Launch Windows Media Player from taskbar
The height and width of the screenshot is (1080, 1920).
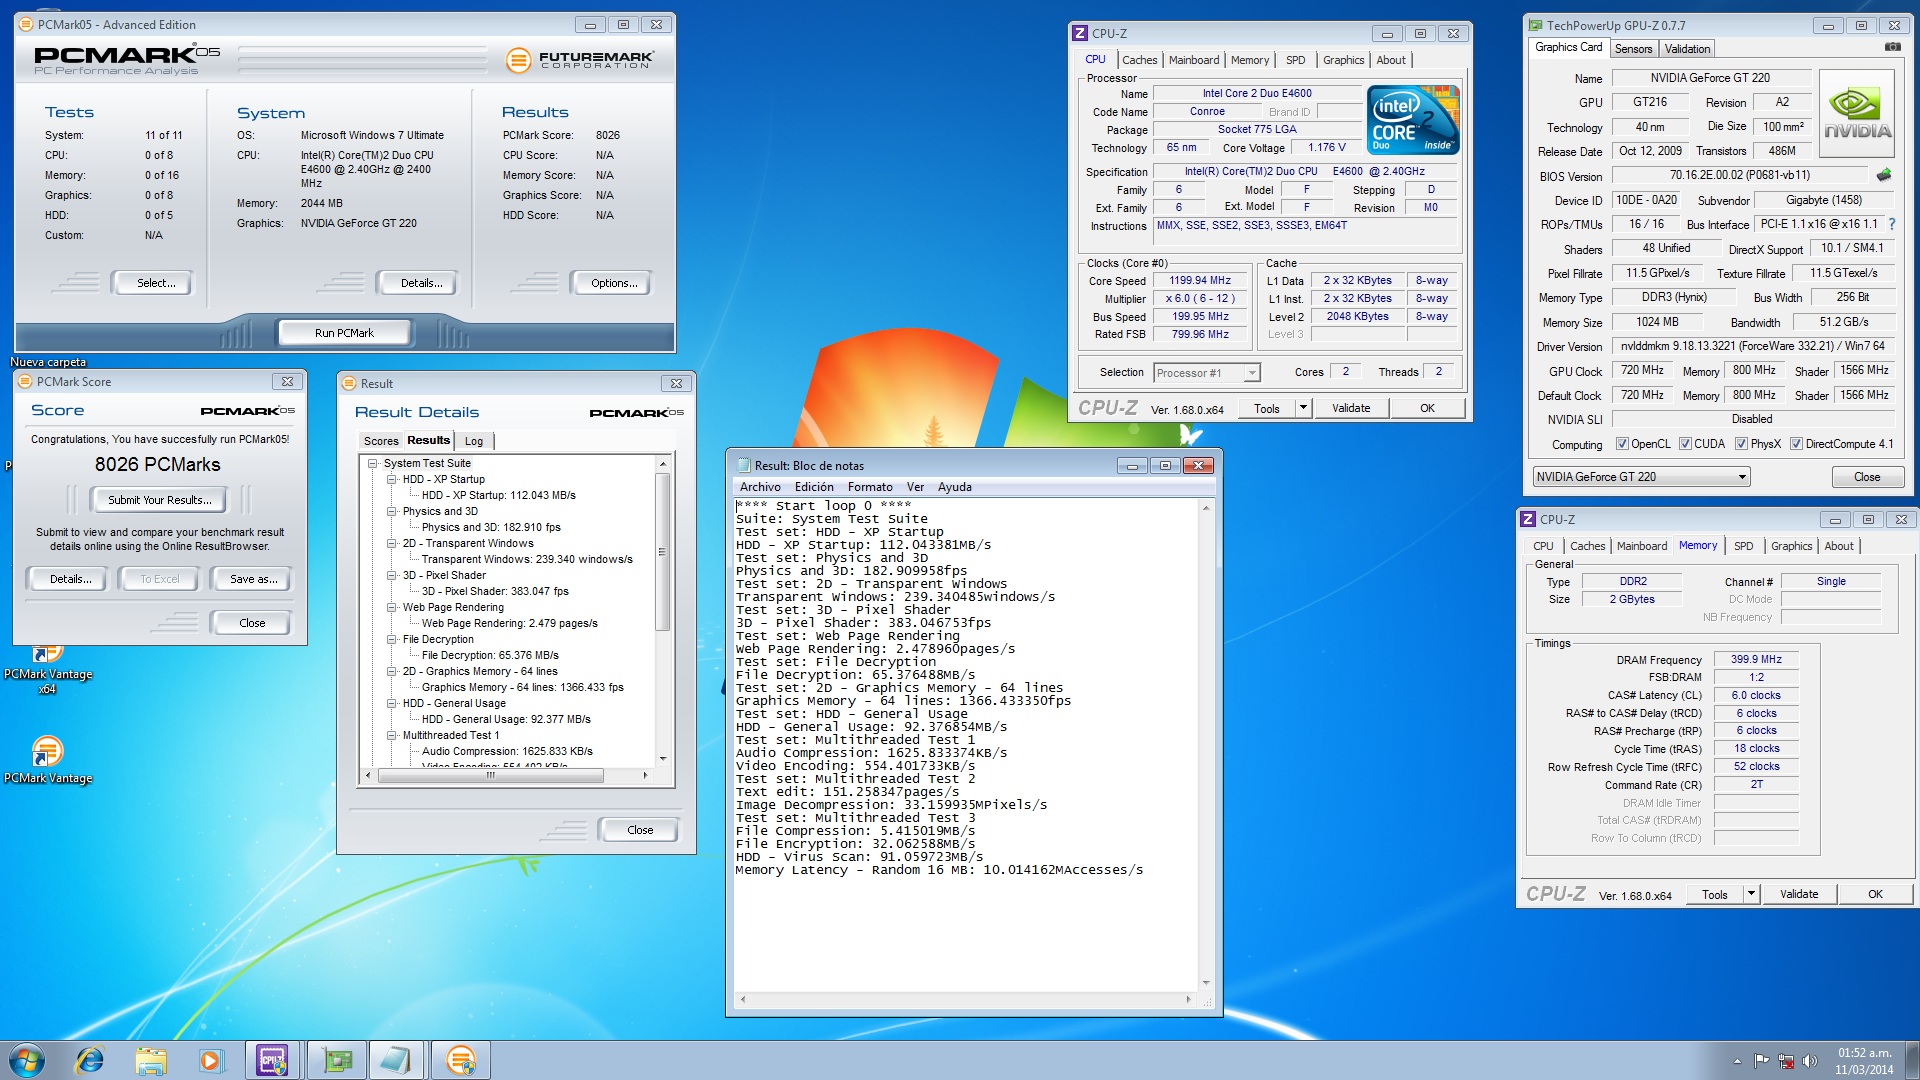click(x=210, y=1060)
